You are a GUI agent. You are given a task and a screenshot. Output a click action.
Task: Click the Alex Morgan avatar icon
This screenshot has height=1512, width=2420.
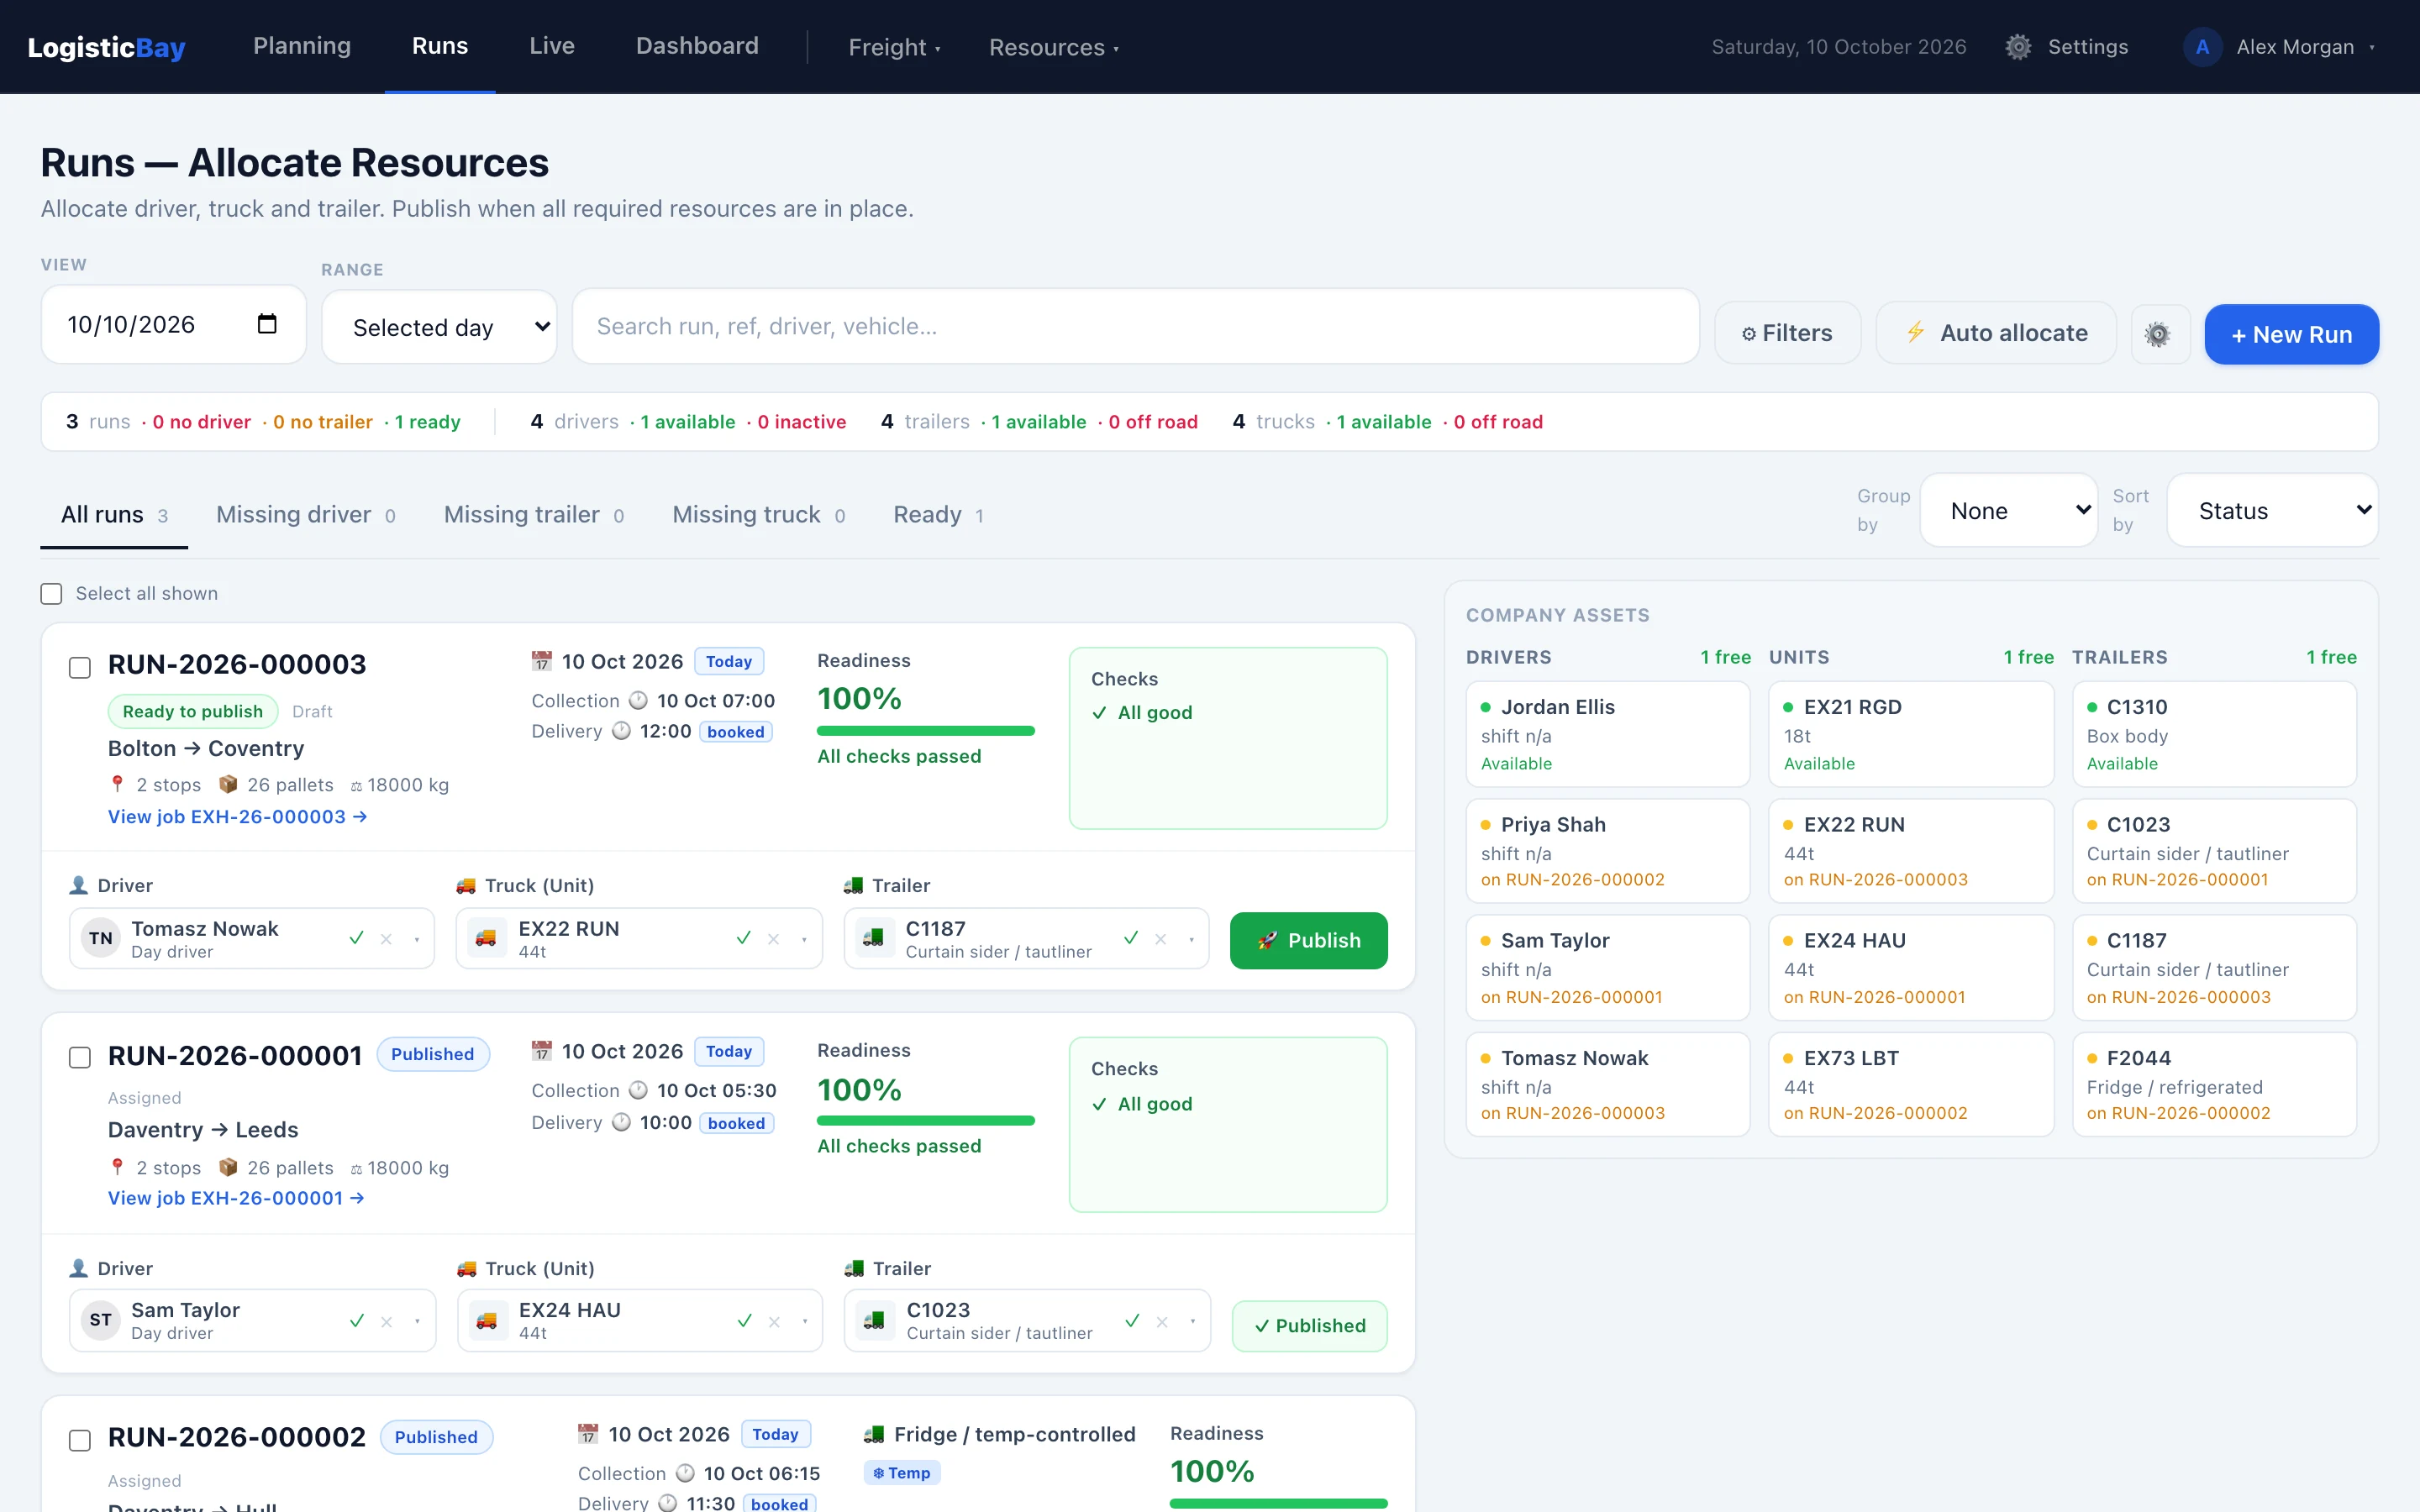coord(2202,47)
